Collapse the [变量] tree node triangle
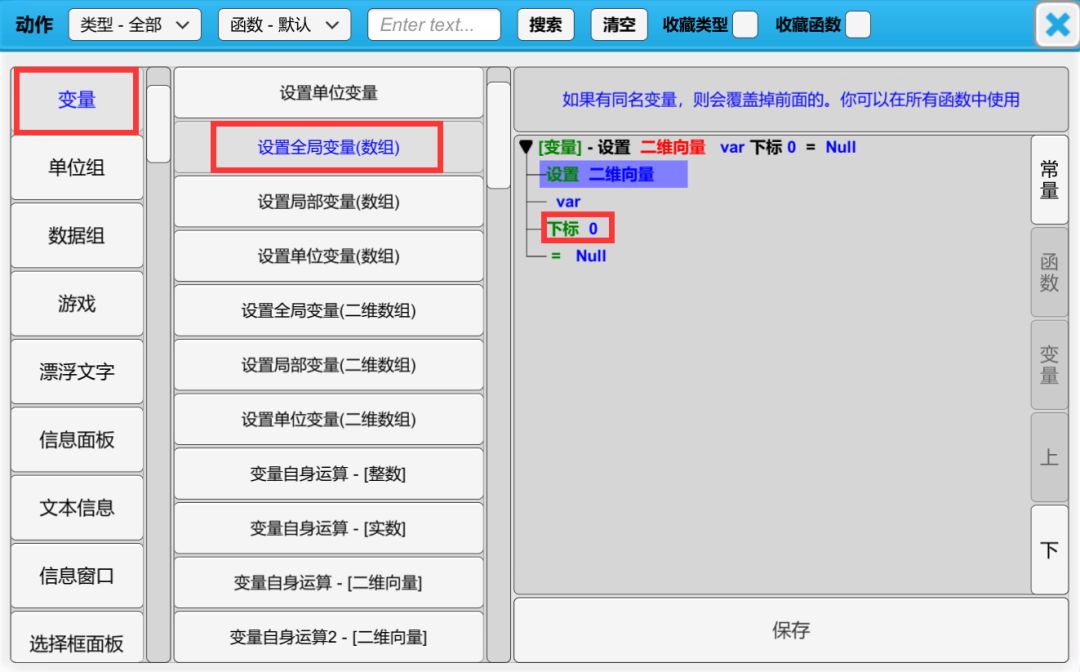This screenshot has width=1080, height=672. tap(526, 147)
